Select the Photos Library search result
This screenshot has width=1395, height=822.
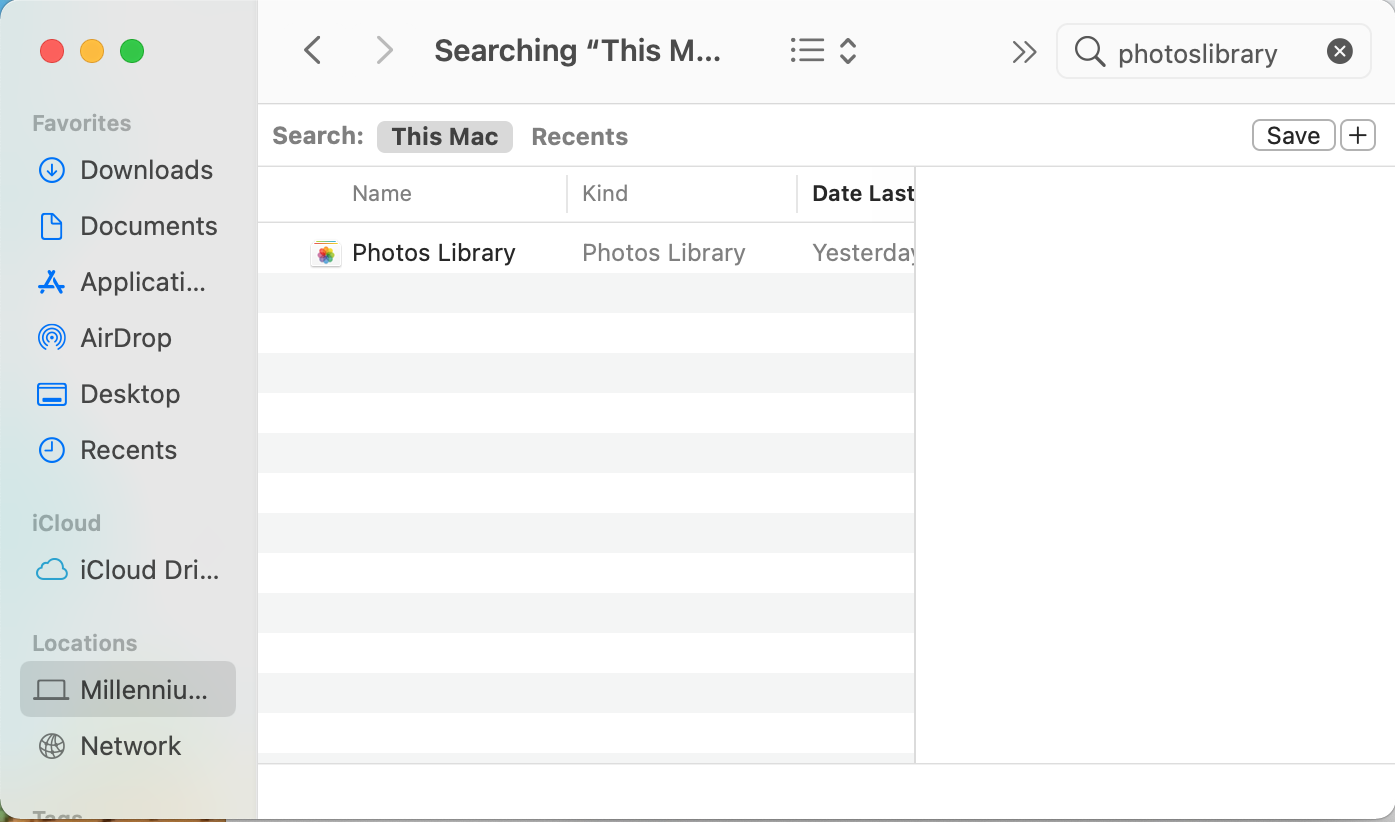point(433,254)
